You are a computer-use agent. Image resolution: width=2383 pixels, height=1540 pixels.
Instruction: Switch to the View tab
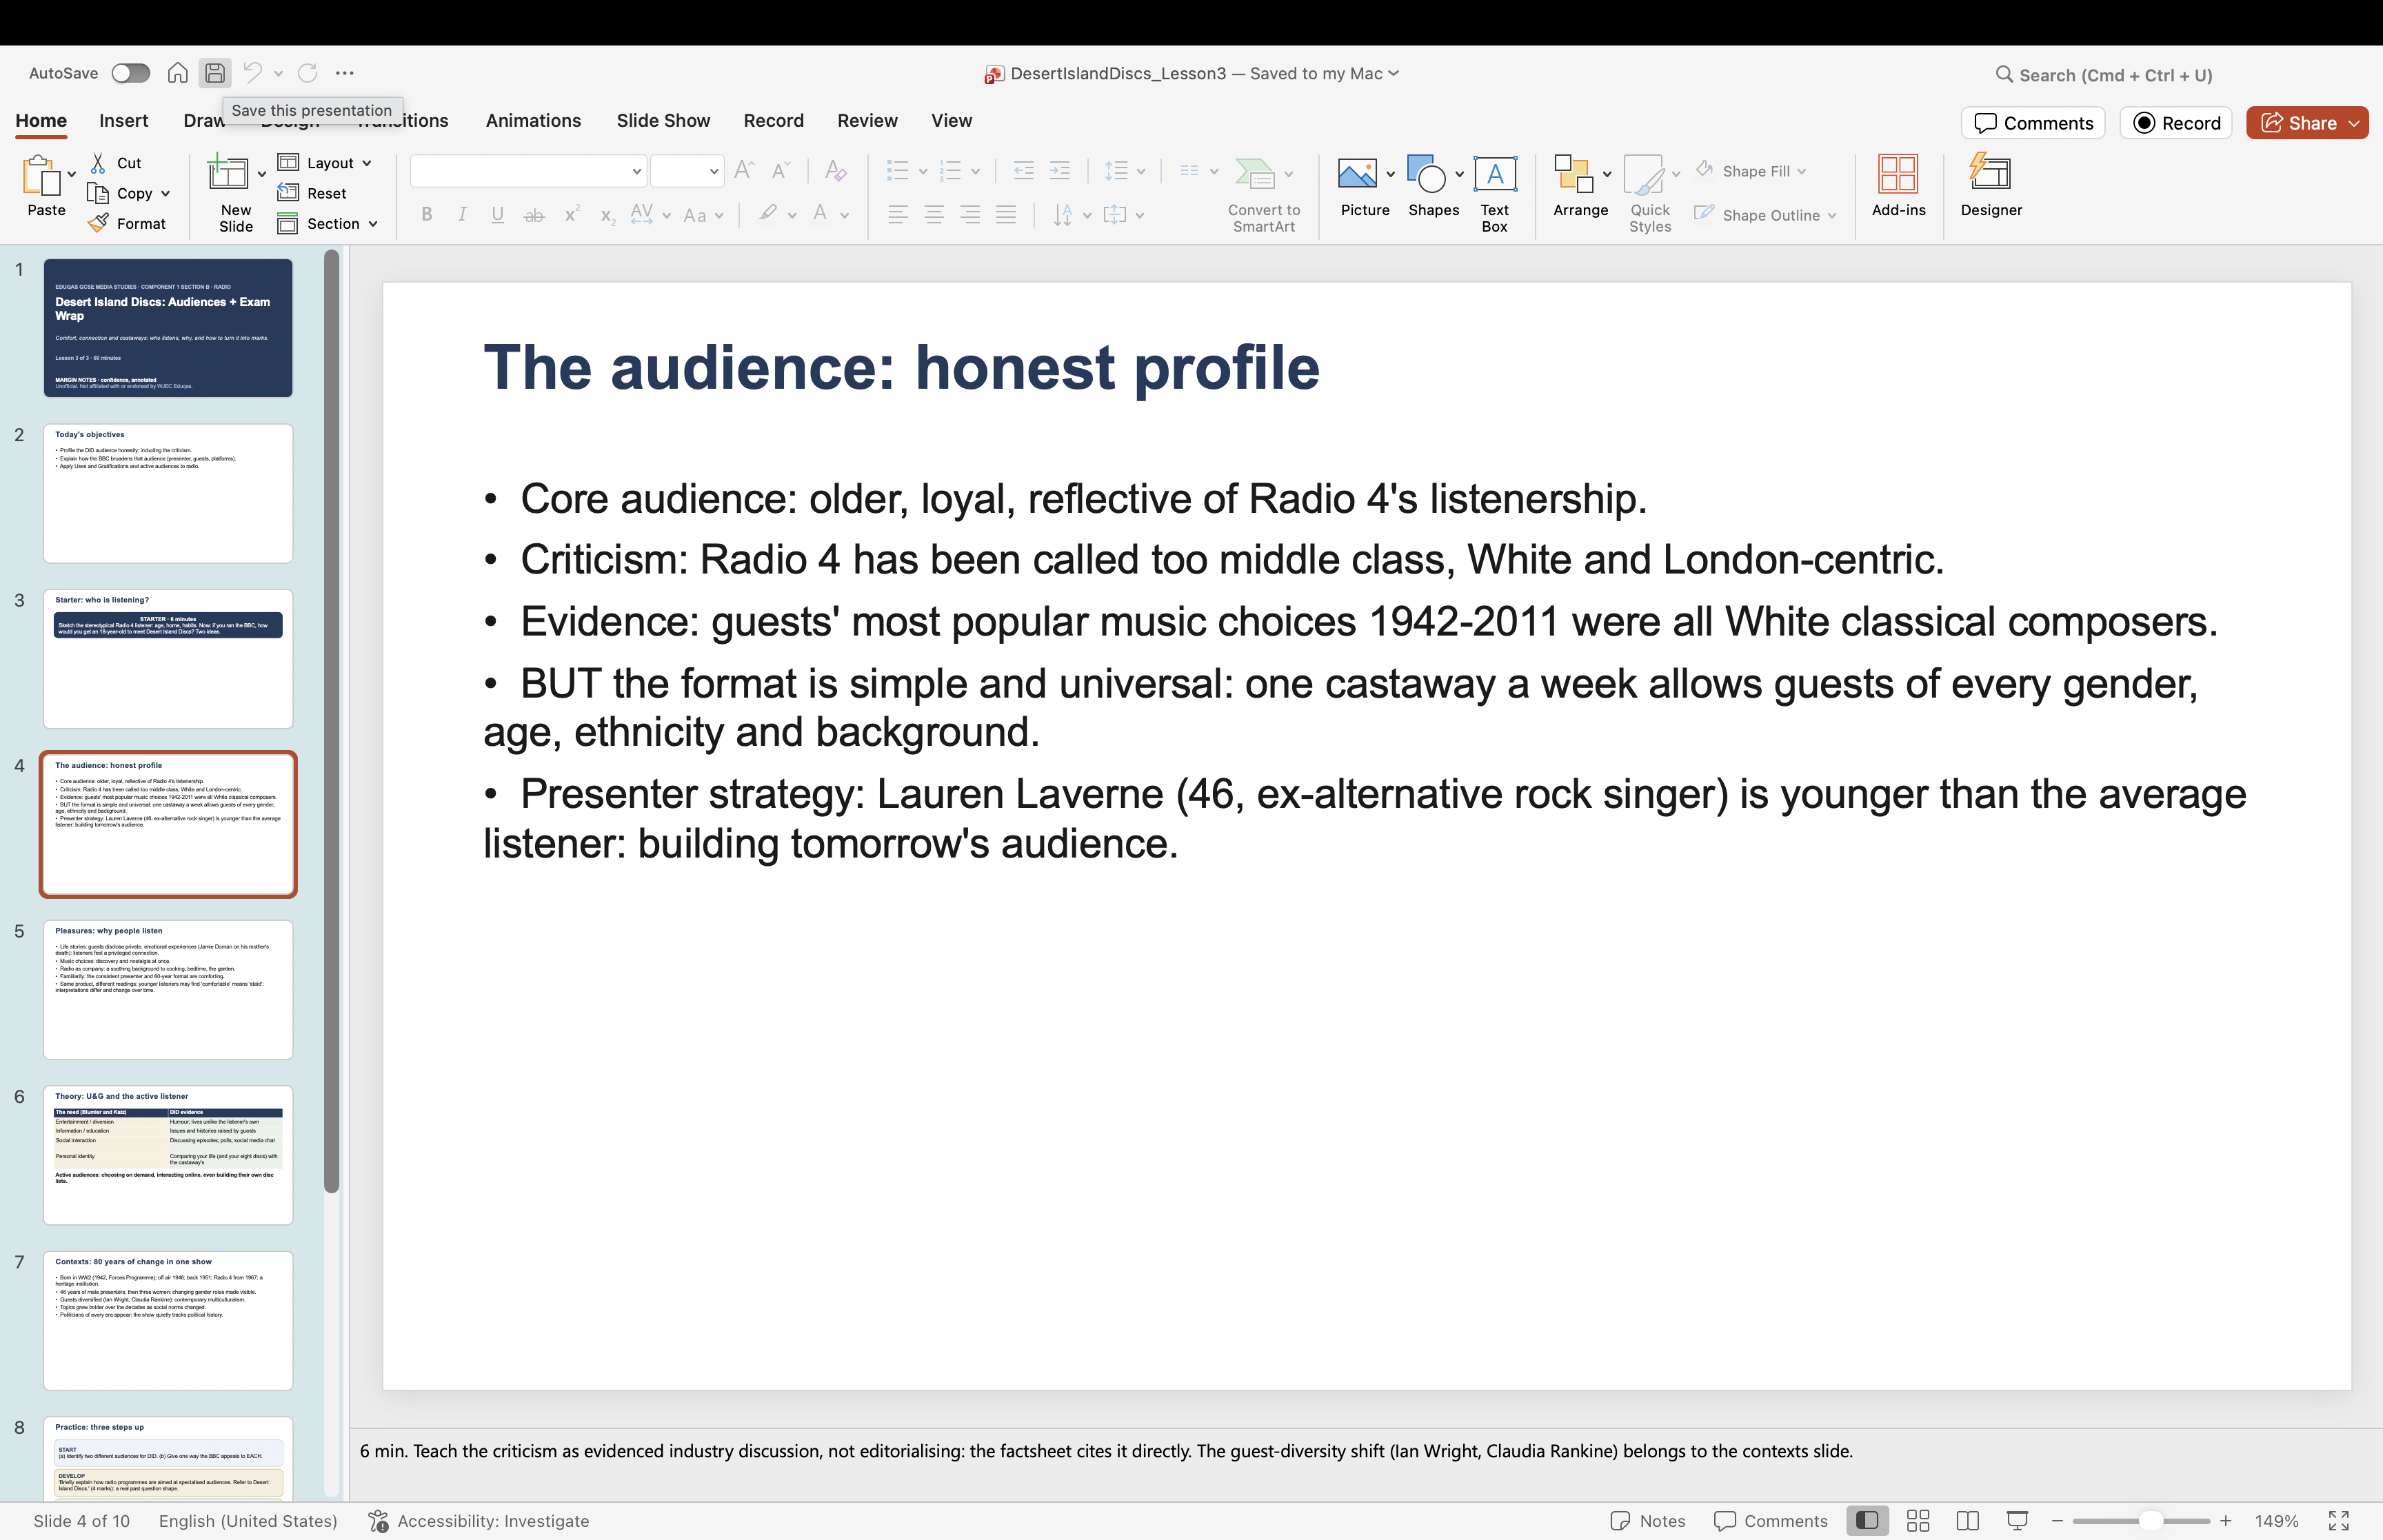pyautogui.click(x=951, y=121)
